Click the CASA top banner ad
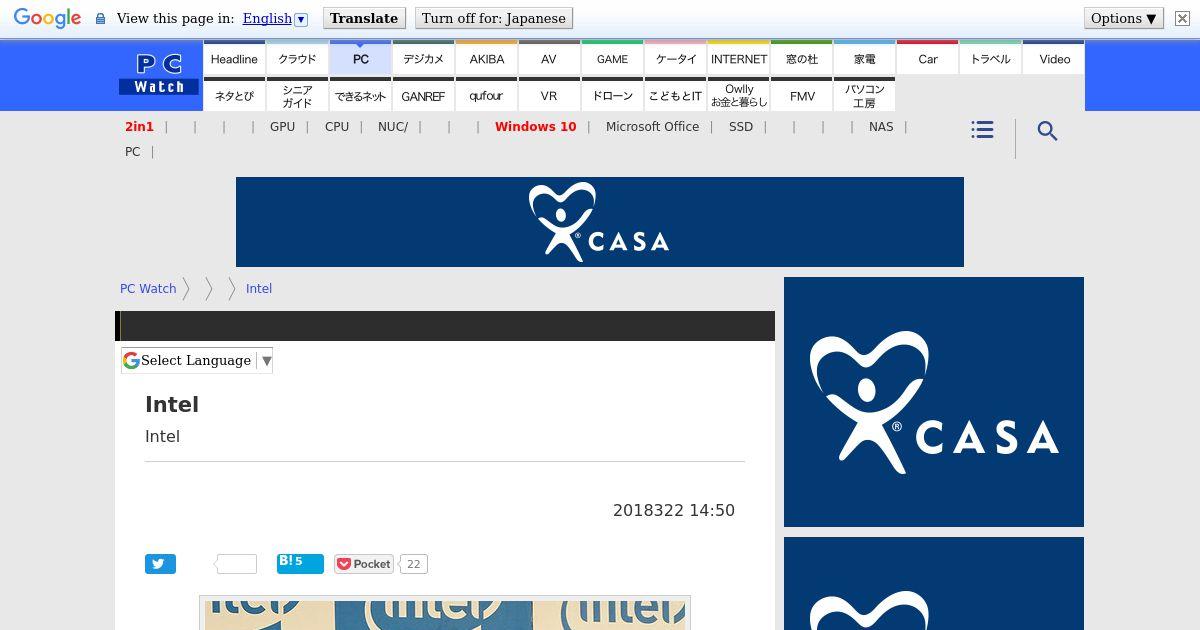The width and height of the screenshot is (1200, 630). point(600,222)
